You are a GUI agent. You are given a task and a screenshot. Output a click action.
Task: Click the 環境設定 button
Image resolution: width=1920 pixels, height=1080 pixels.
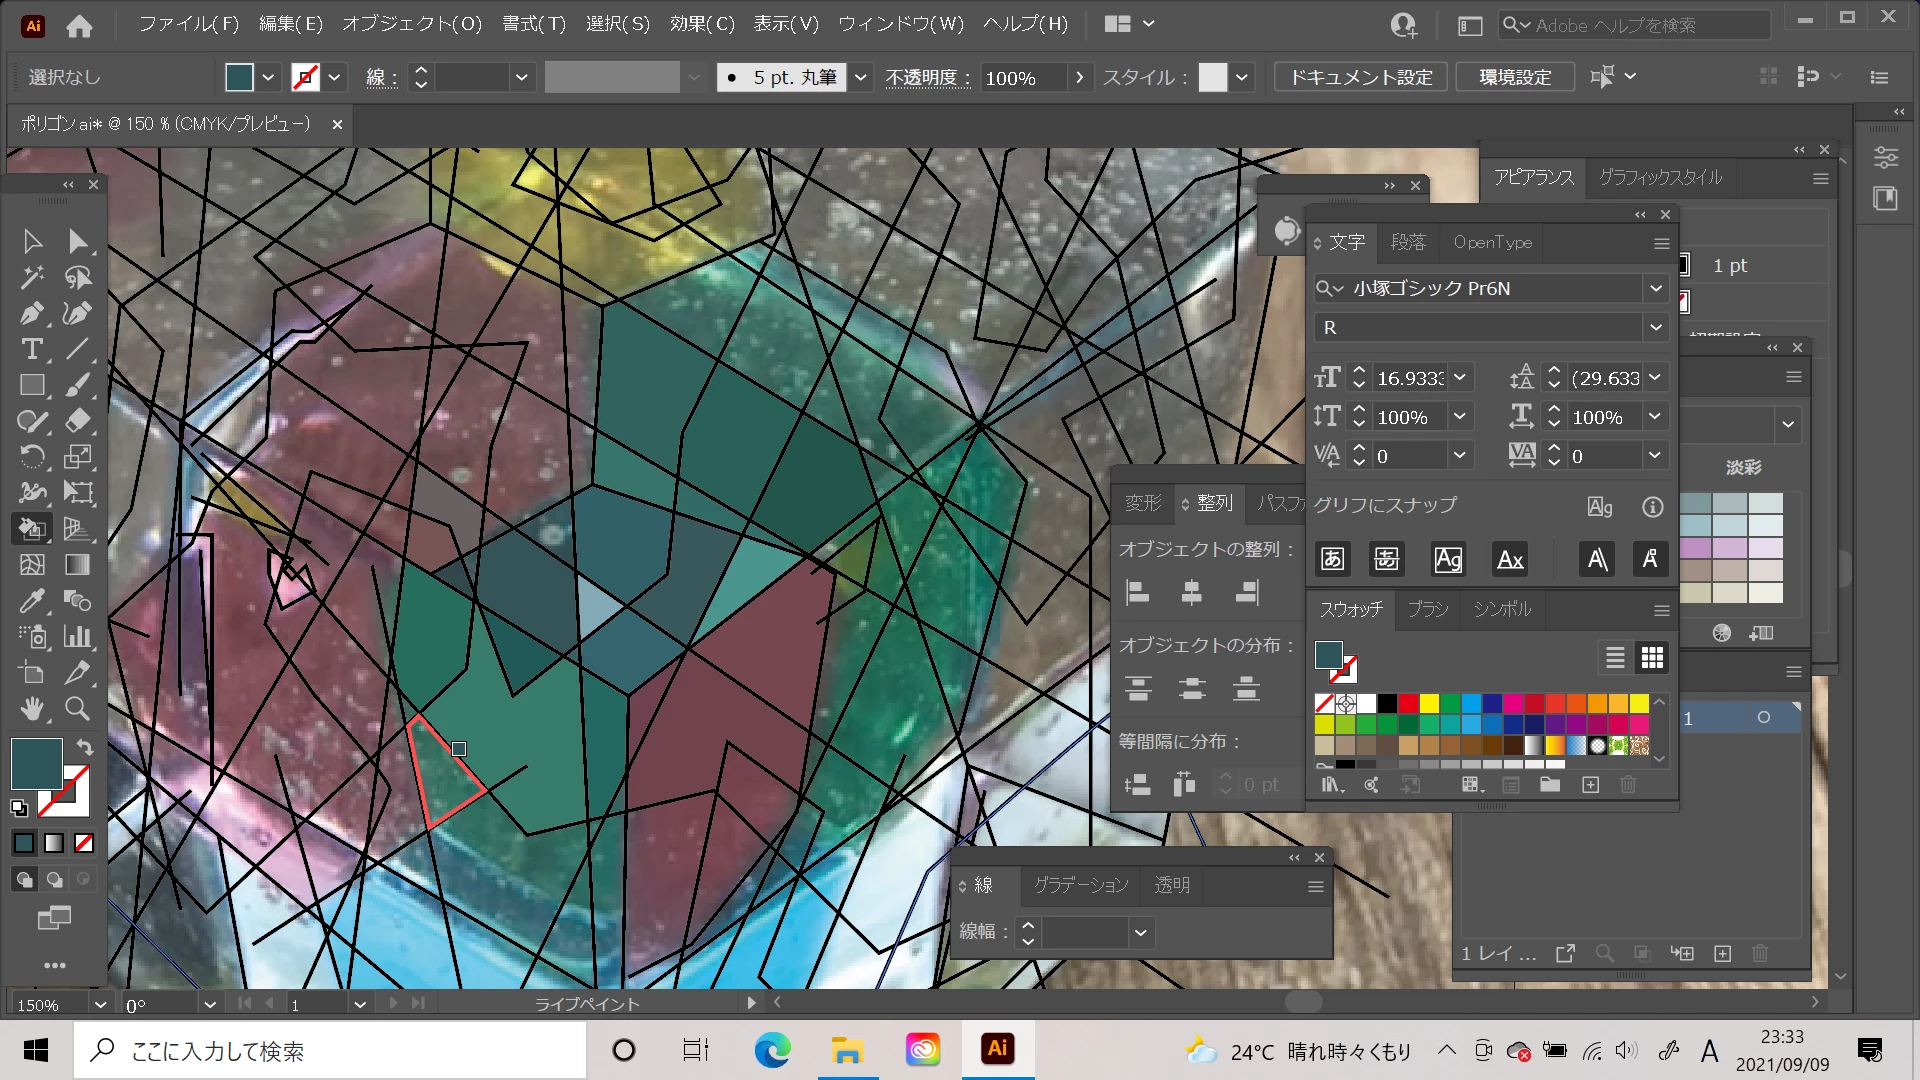1515,77
